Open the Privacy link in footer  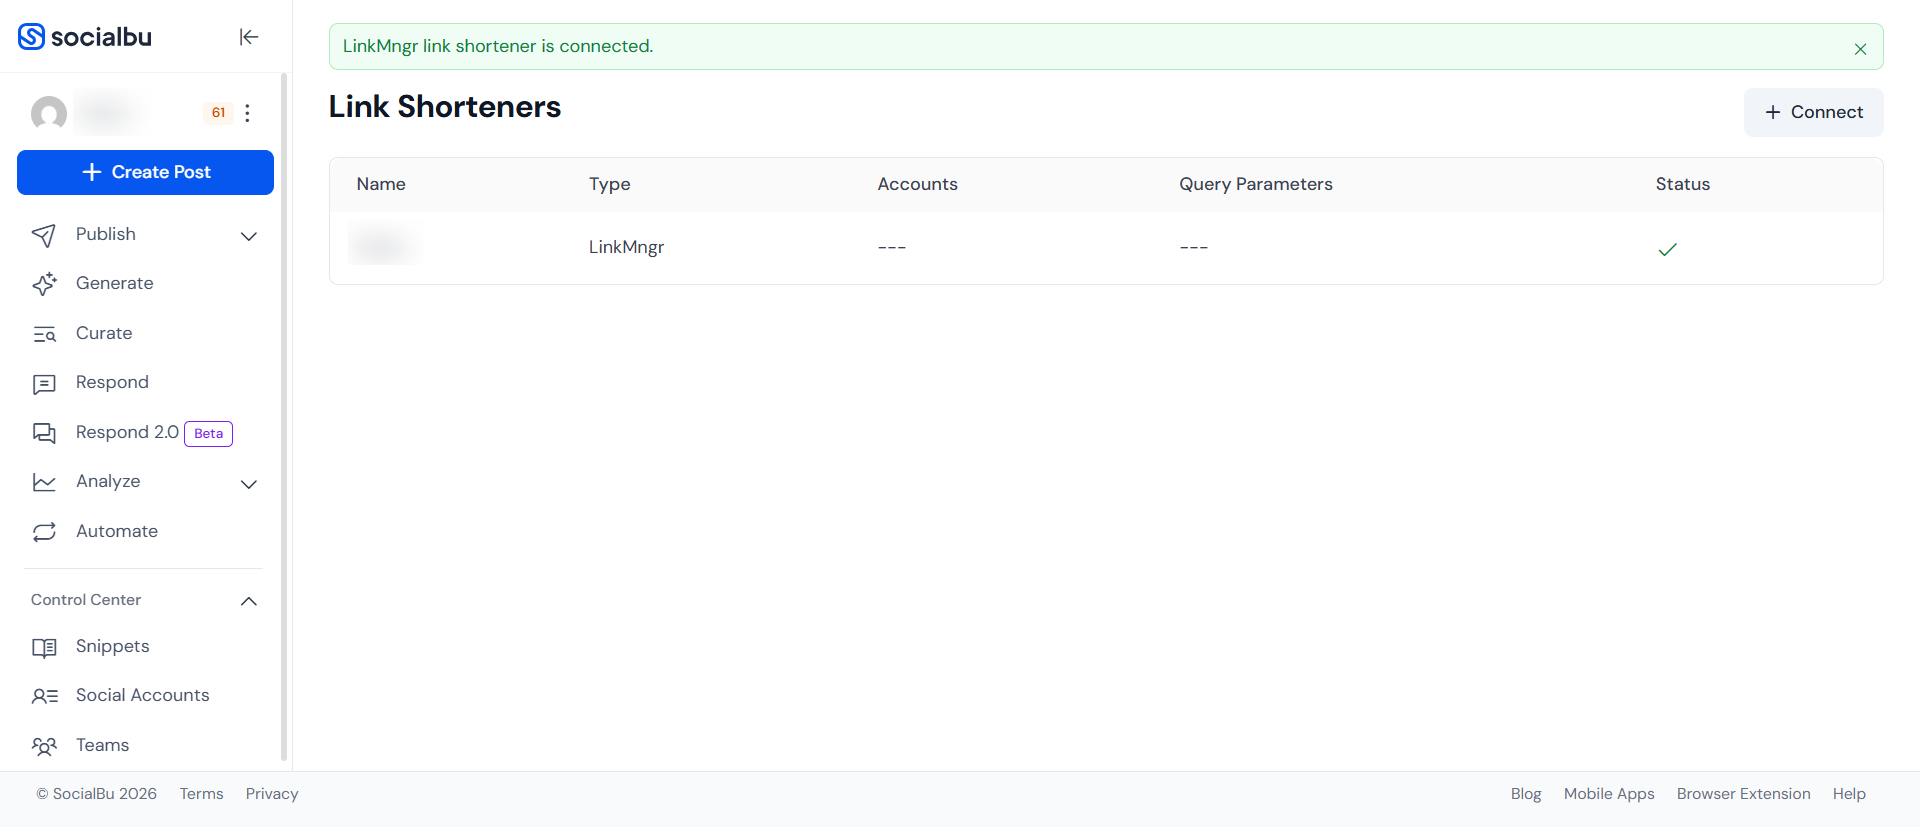point(272,794)
